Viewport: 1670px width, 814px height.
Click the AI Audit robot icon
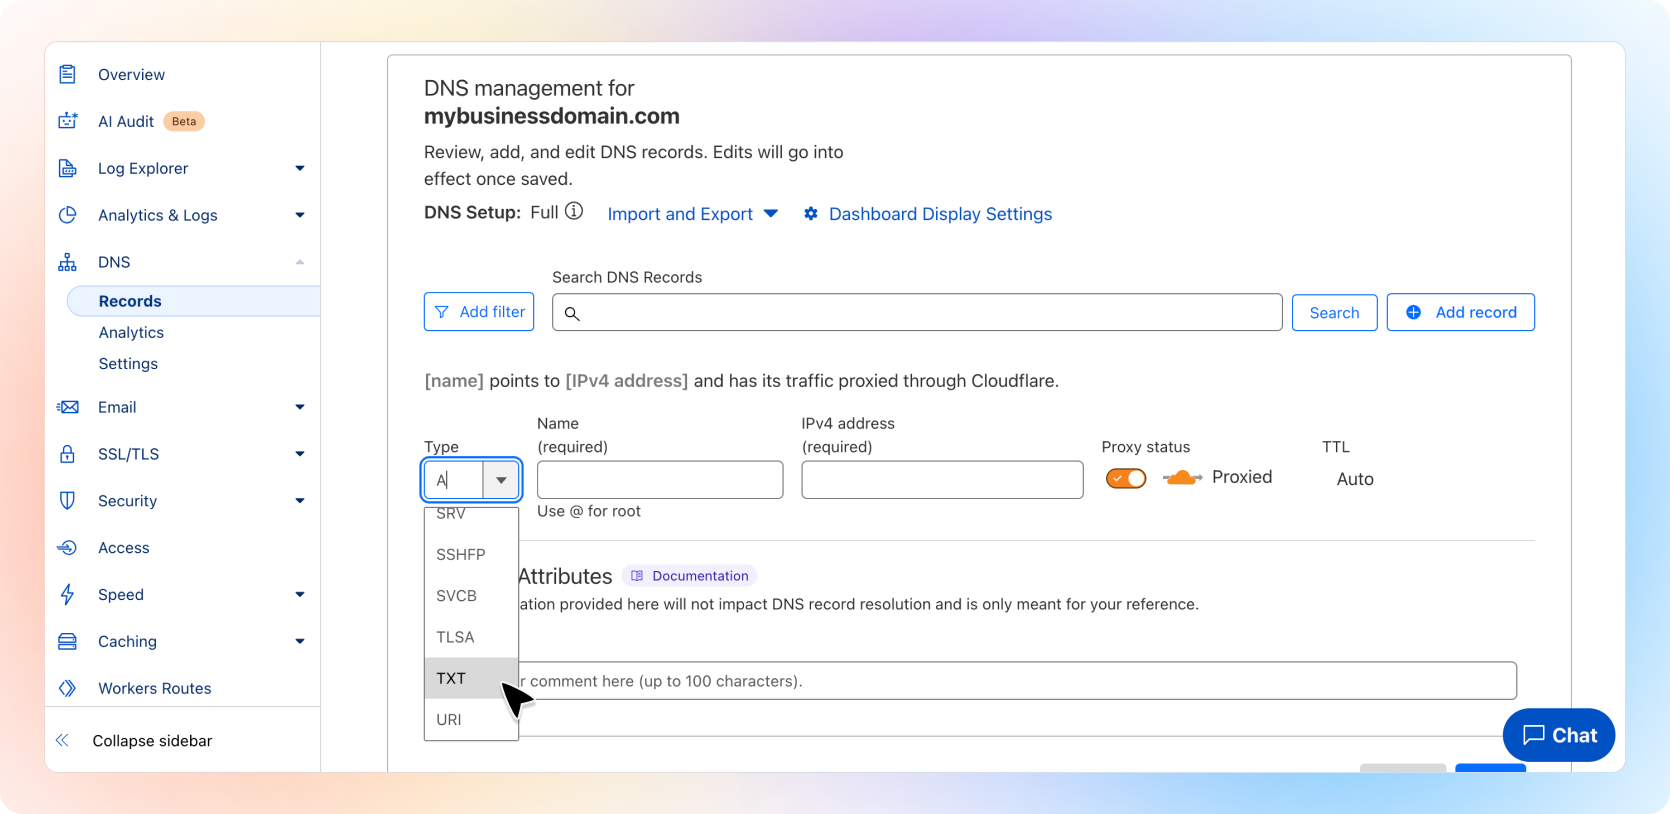[x=67, y=121]
